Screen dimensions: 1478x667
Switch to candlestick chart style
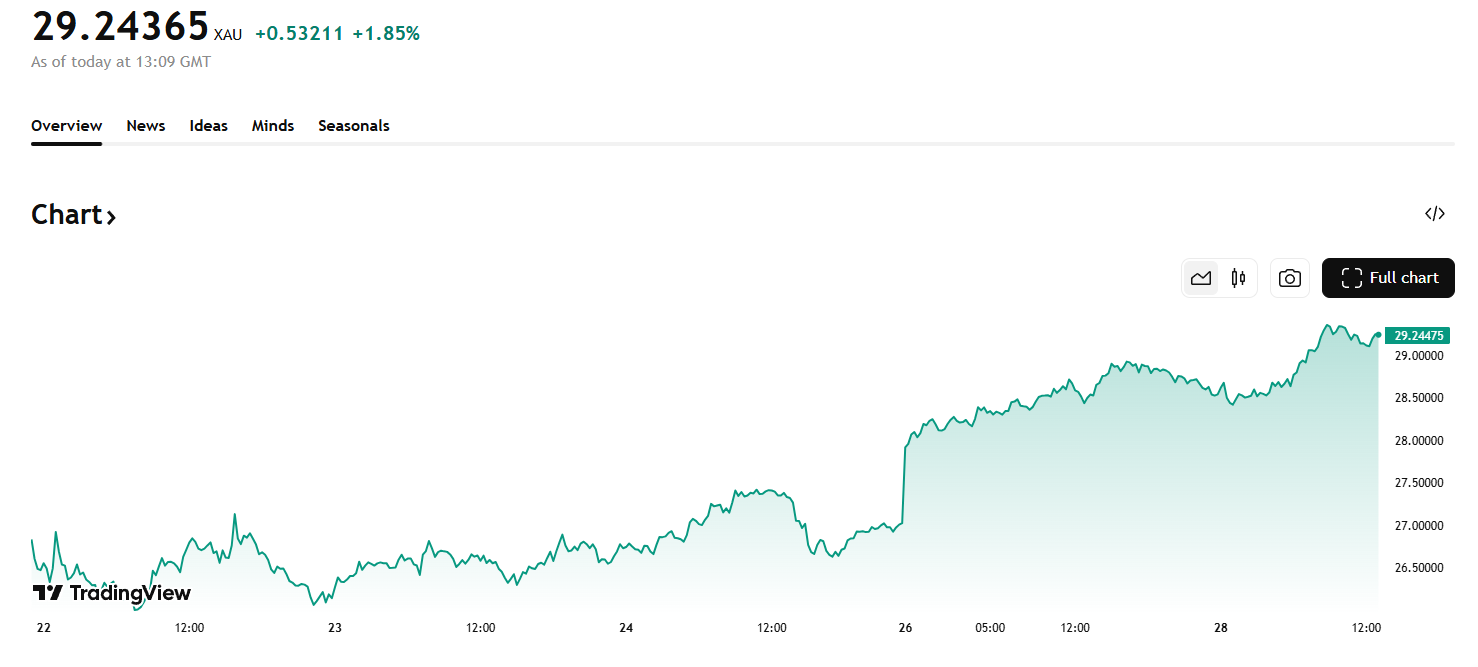pos(1238,278)
